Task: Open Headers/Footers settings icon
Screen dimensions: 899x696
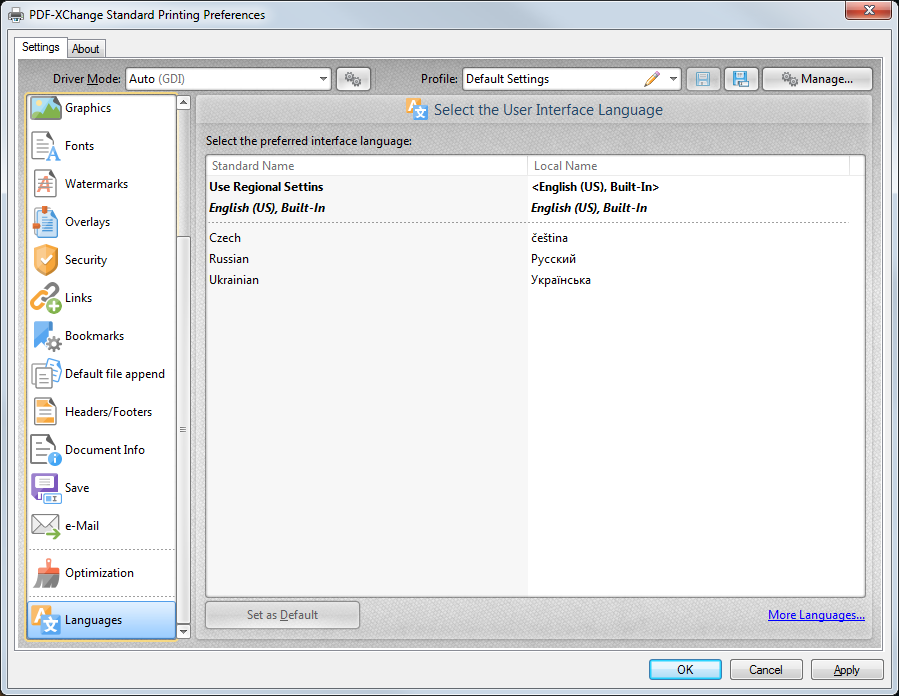Action: [46, 412]
